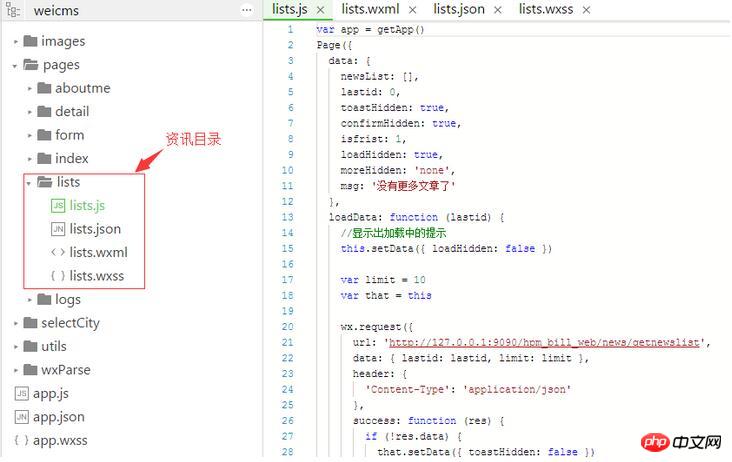Collapse the pages folder arrow

click(x=16, y=65)
